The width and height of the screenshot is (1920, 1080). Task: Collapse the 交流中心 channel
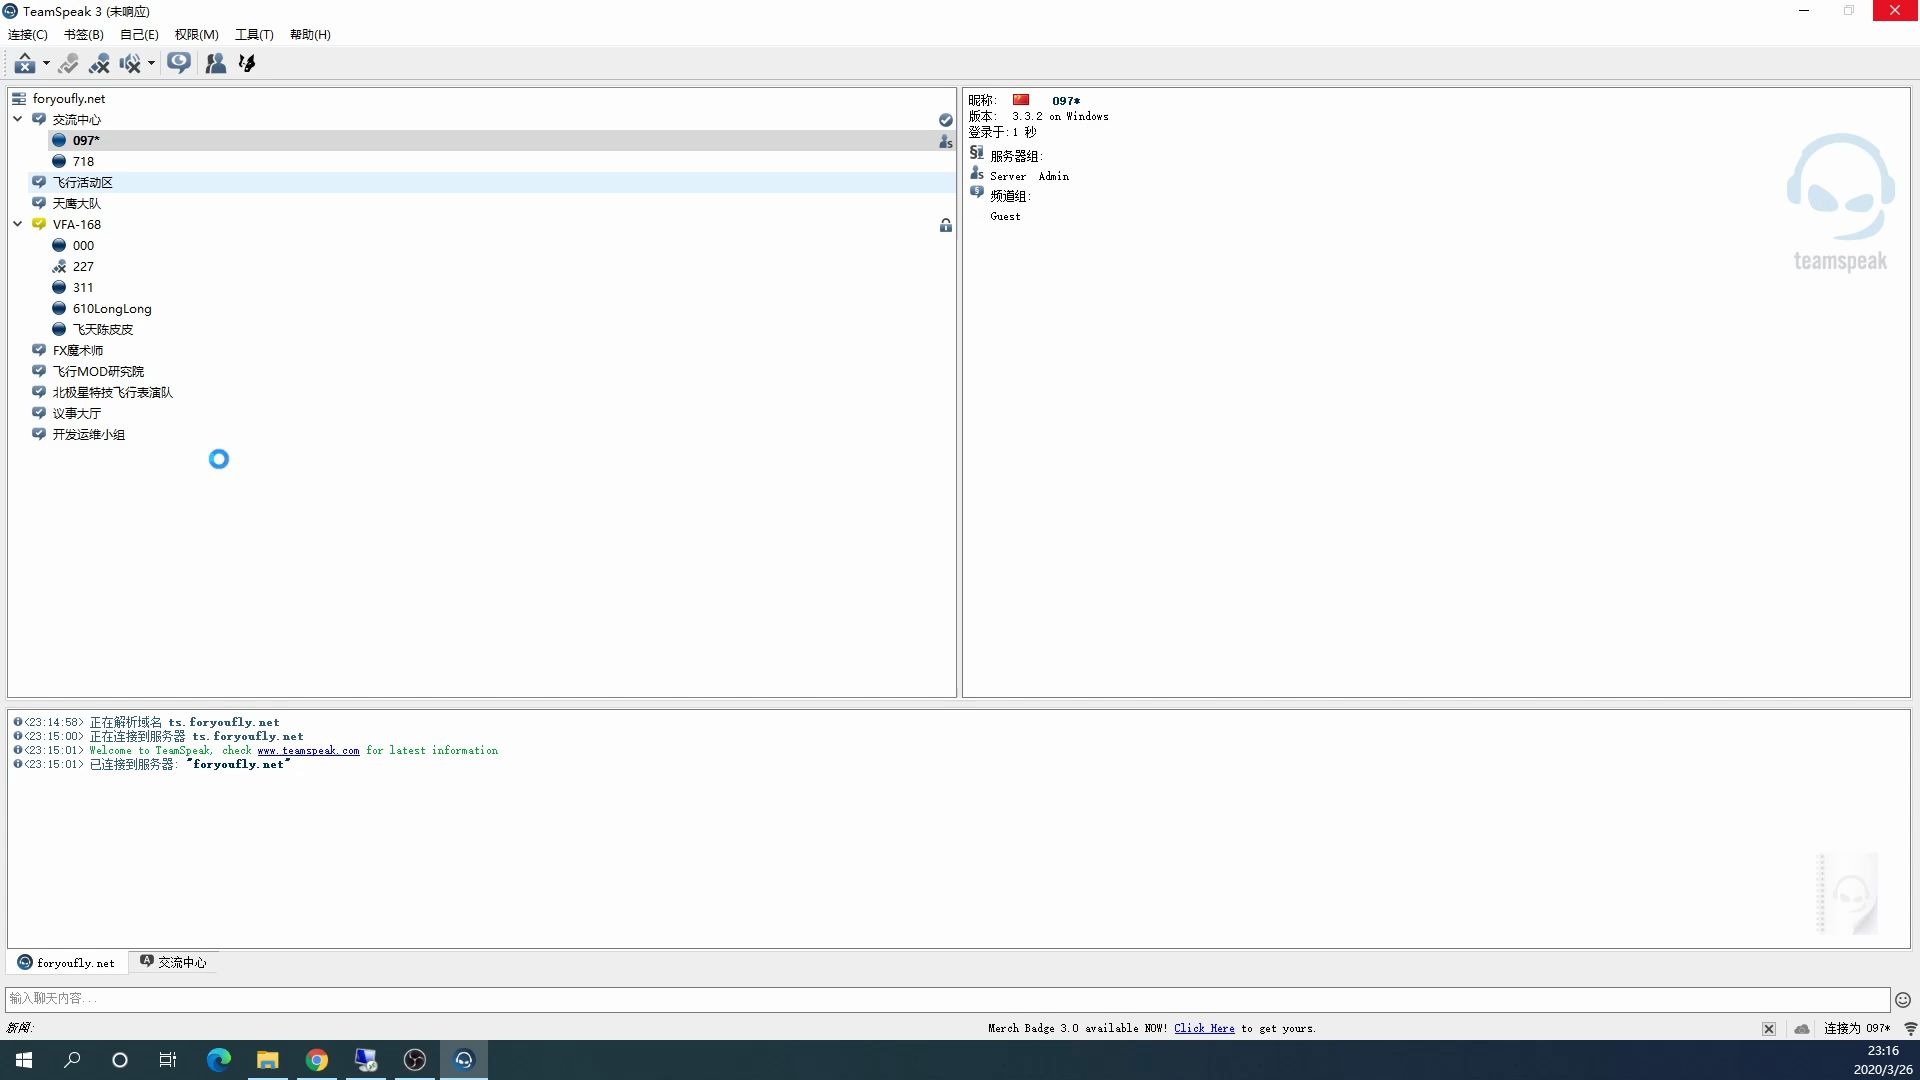click(18, 119)
